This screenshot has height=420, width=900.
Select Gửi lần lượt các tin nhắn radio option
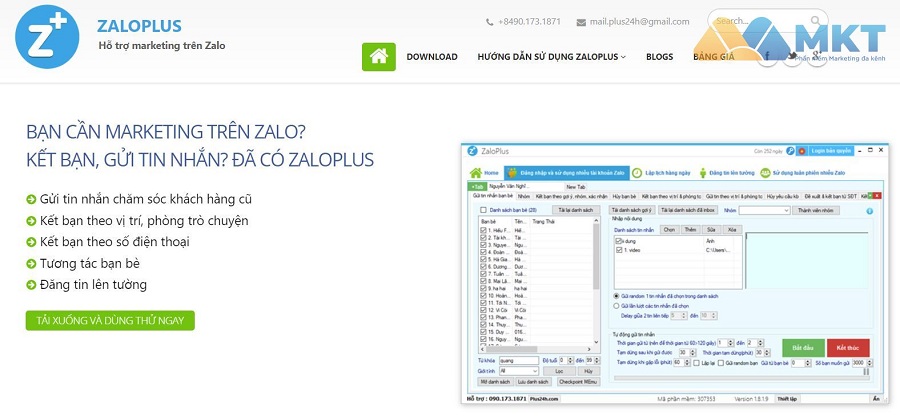click(616, 306)
